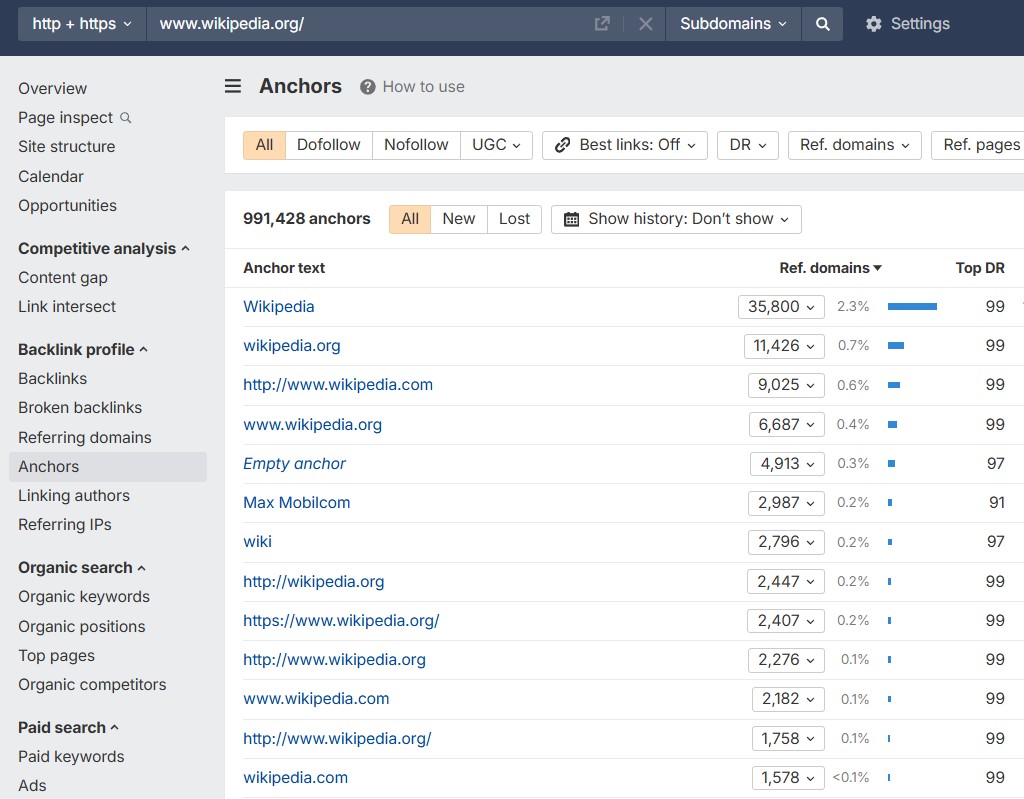
Task: Expand 2,796 wiki ref domains
Action: click(x=786, y=542)
